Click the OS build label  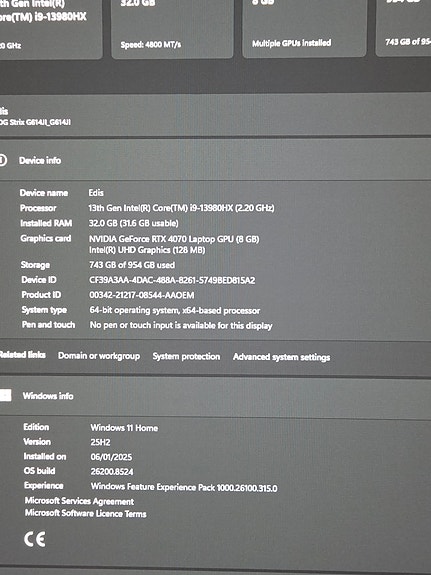(x=40, y=470)
